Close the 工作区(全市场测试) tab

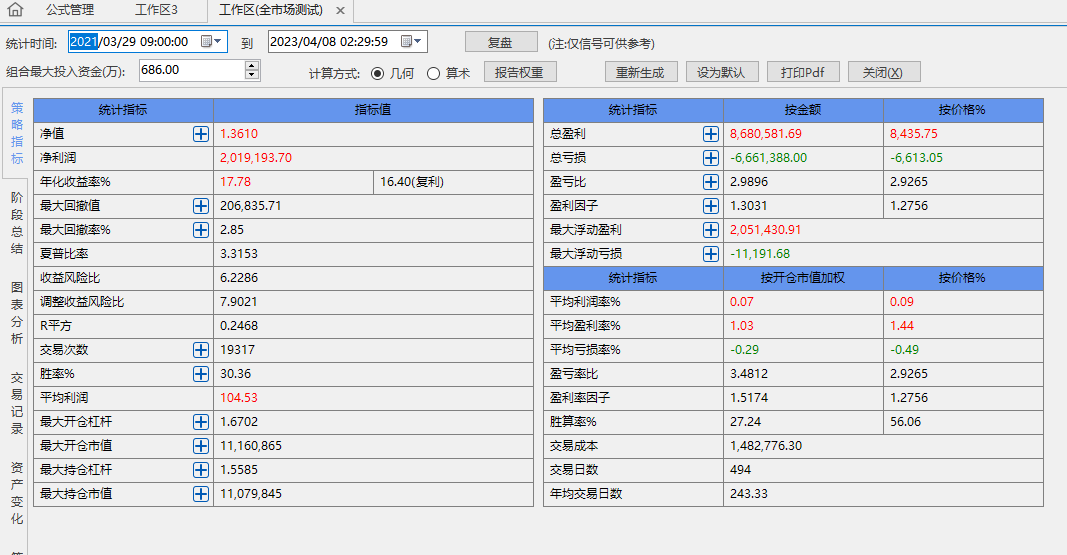[x=340, y=11]
